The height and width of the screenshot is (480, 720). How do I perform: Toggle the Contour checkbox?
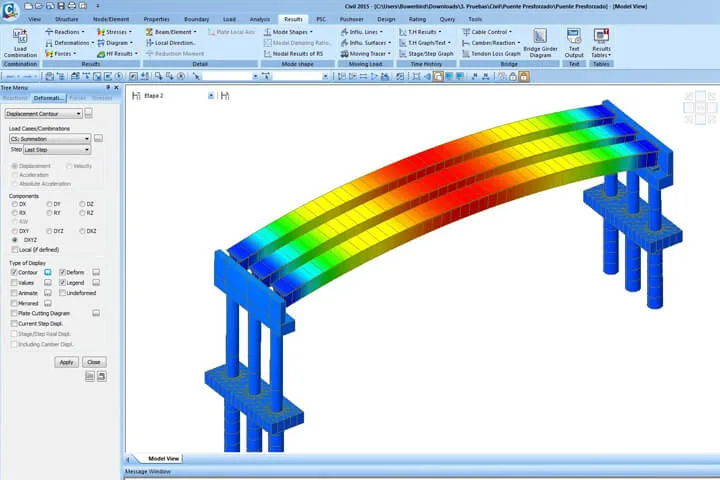14,272
